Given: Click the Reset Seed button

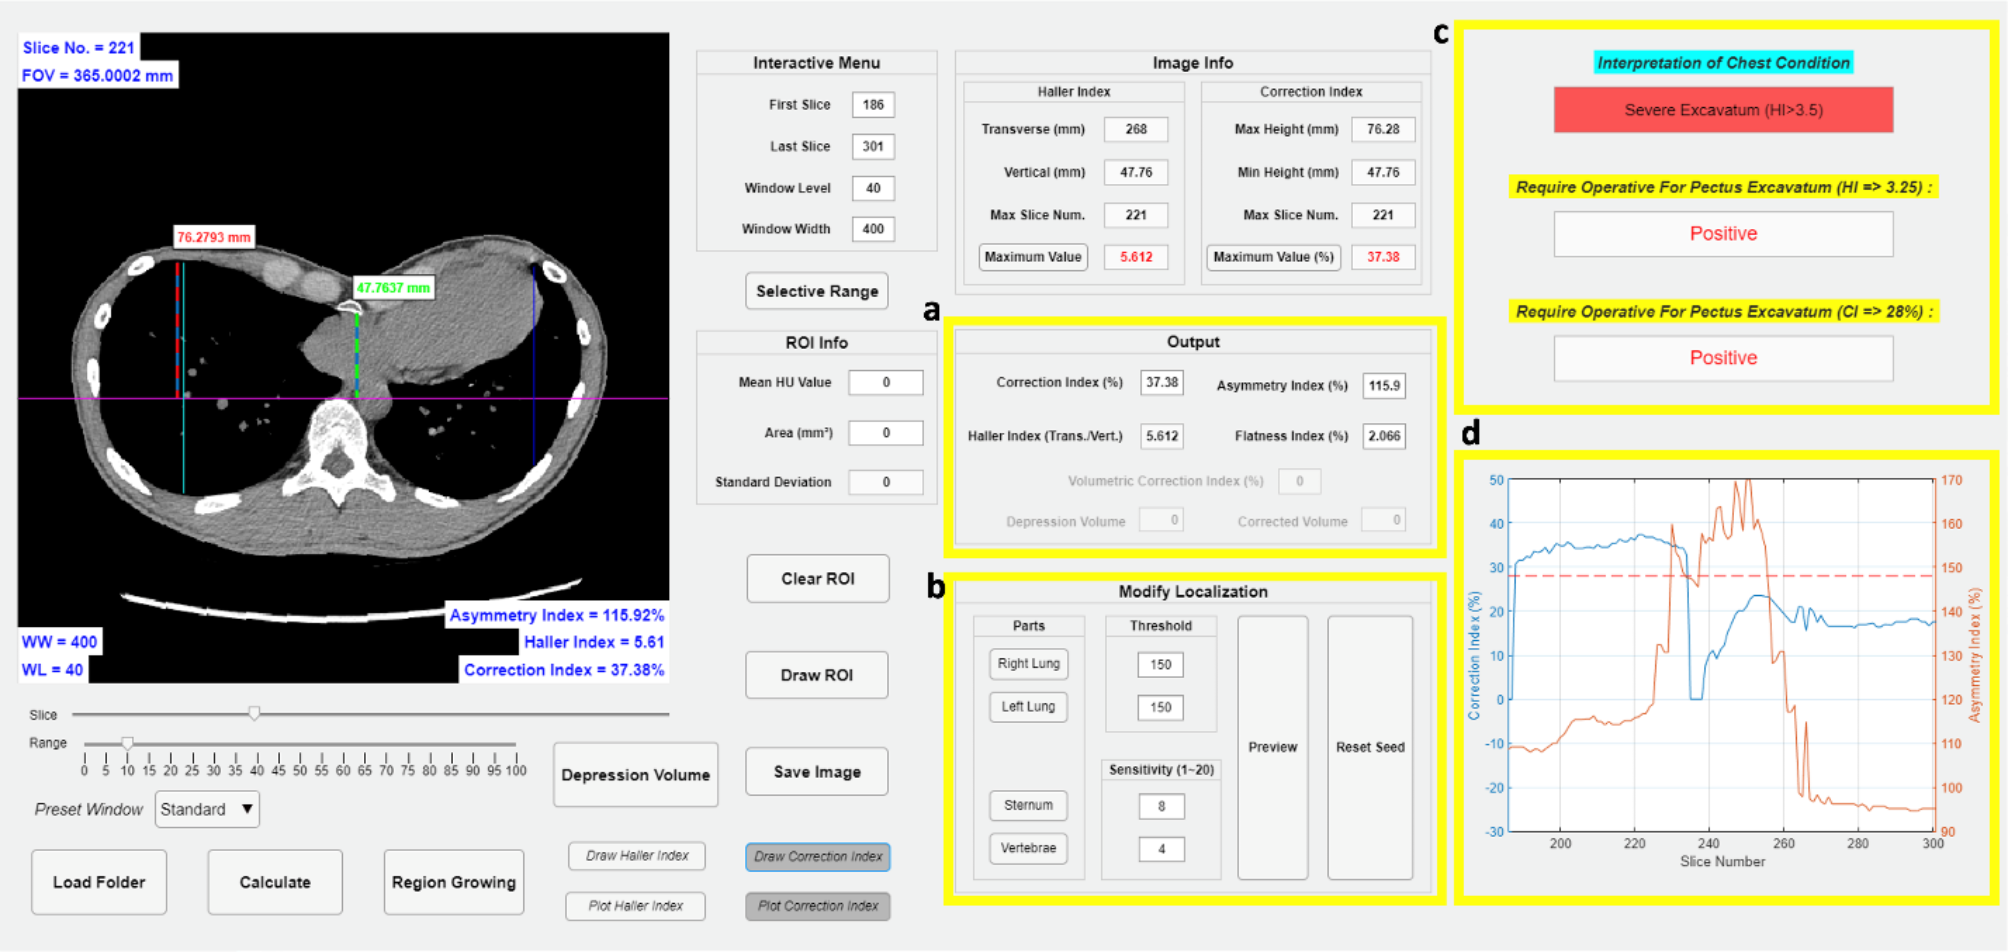Looking at the screenshot, I should pyautogui.click(x=1369, y=747).
